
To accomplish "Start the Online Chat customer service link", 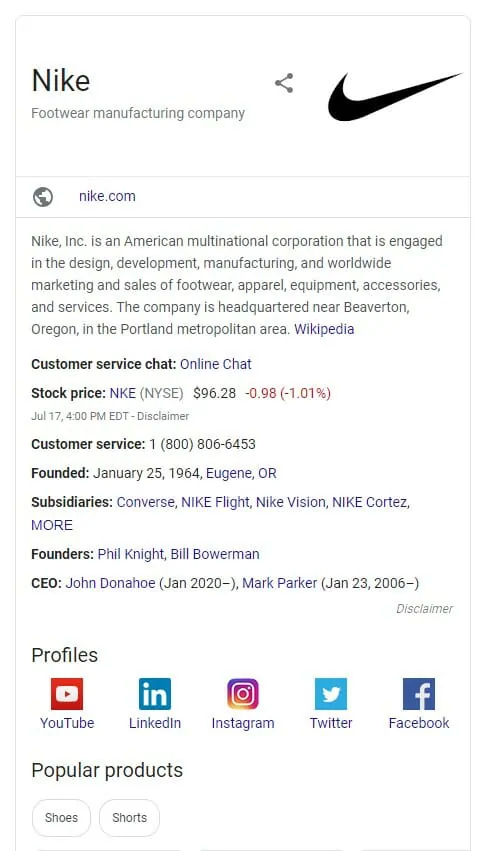I will point(215,364).
